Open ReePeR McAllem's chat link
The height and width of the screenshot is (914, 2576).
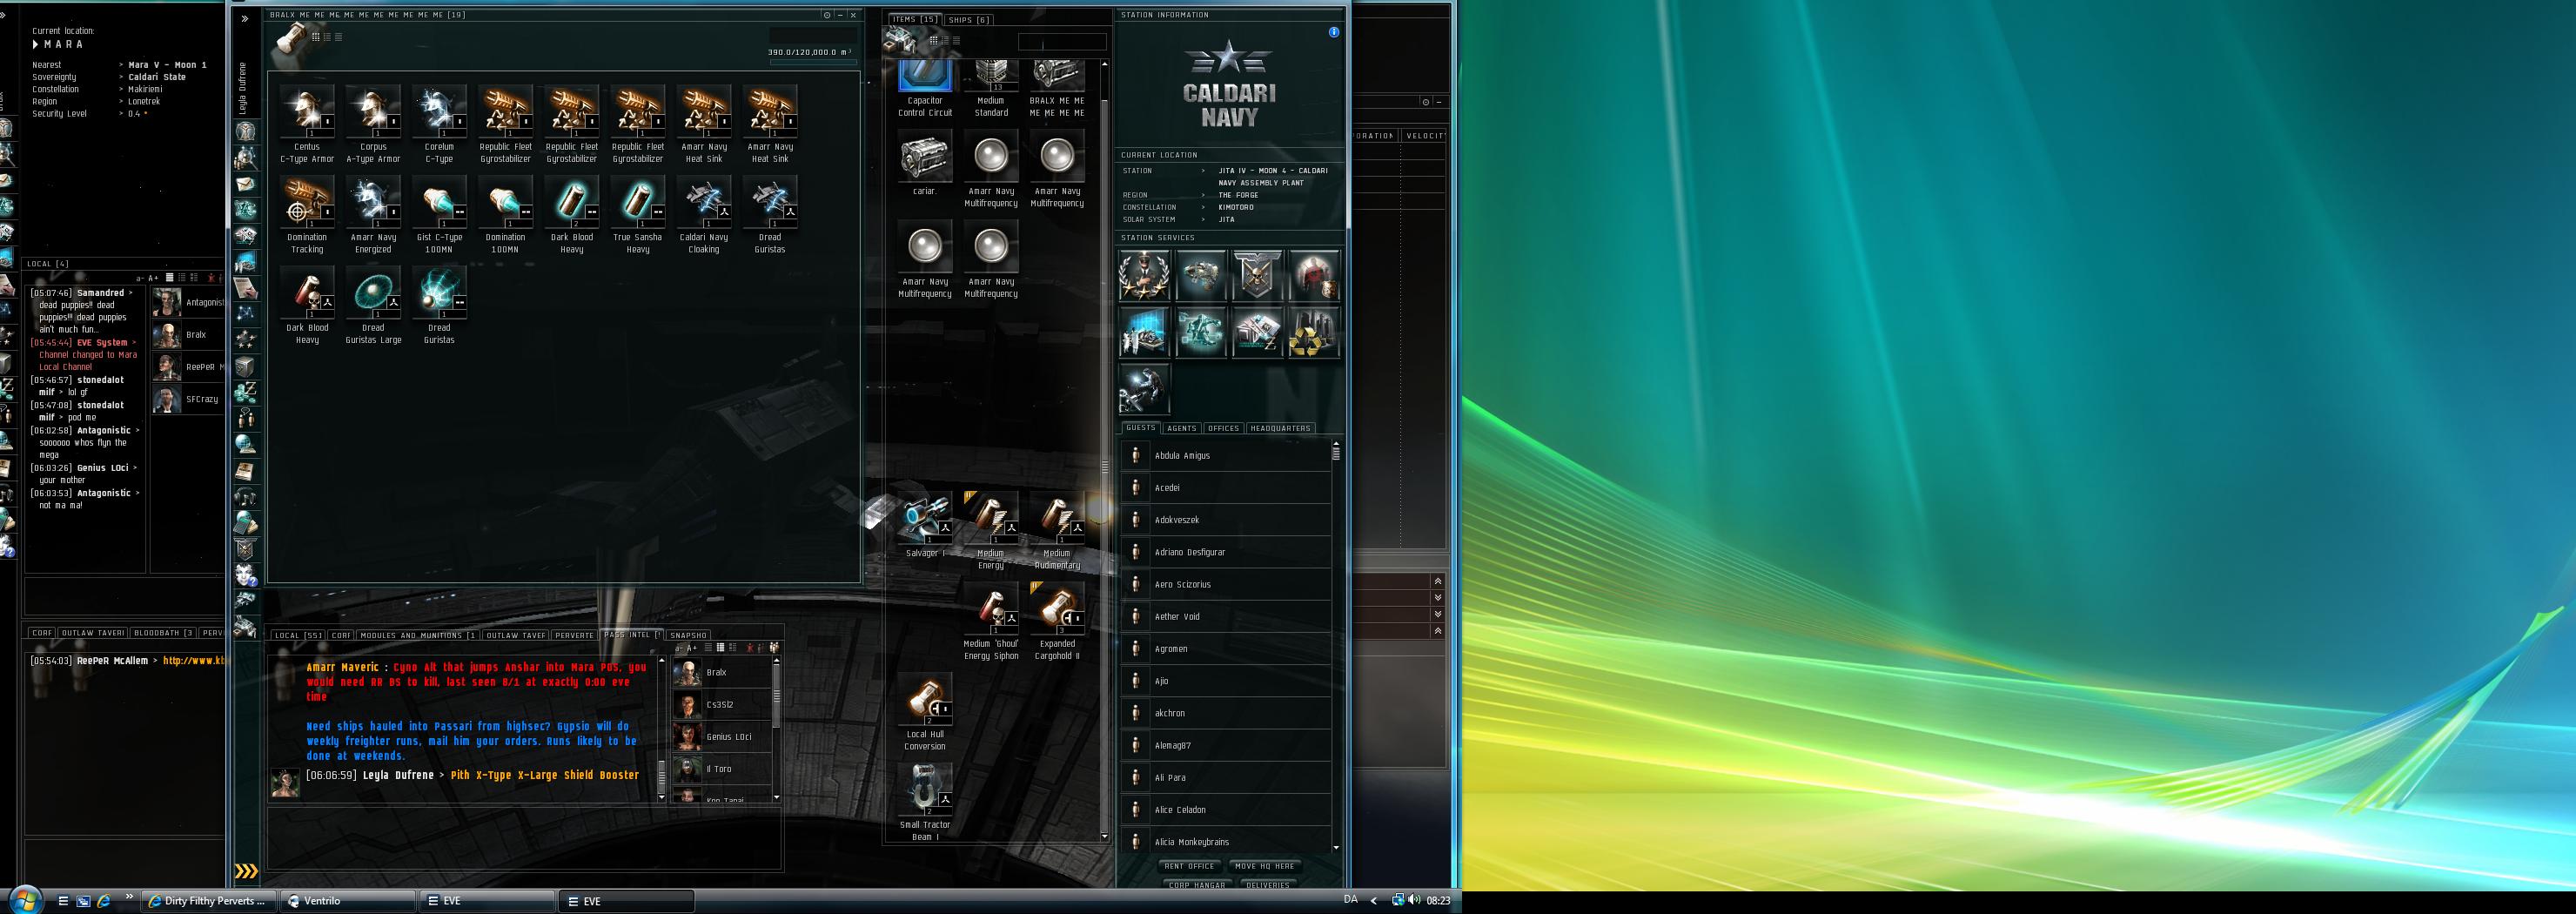click(193, 661)
